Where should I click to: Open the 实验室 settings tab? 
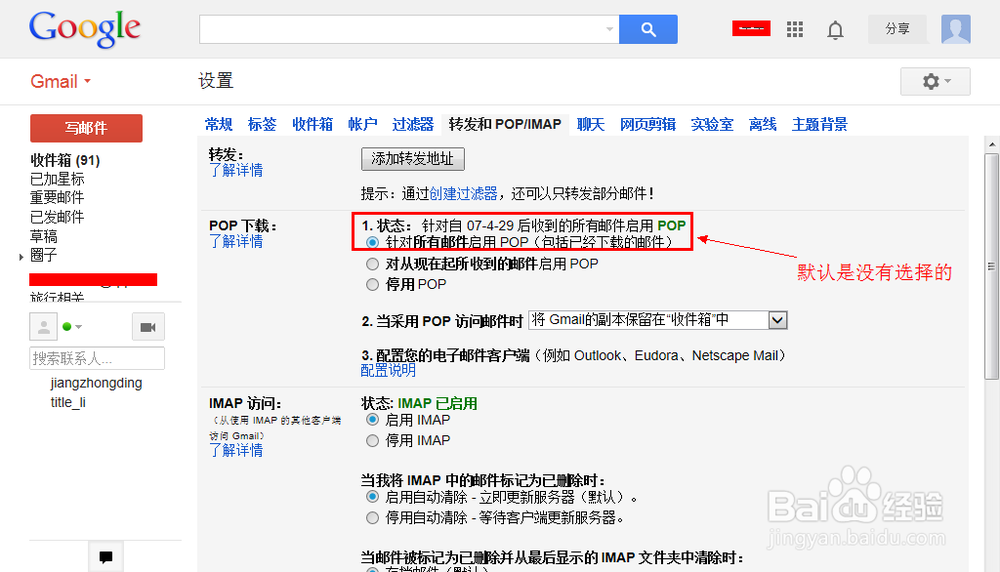712,124
